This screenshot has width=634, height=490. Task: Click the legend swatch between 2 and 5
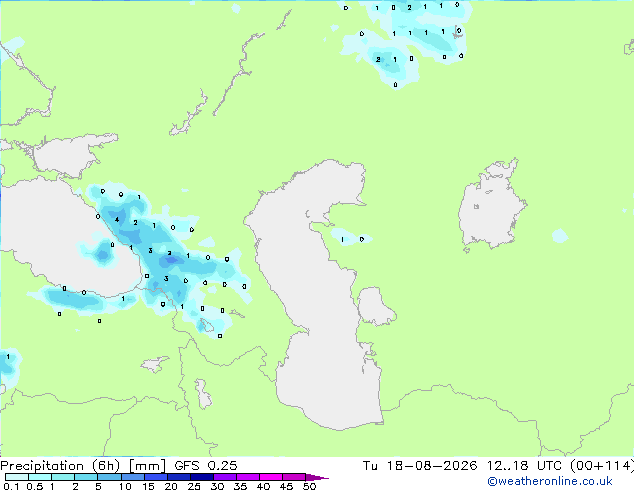(86, 477)
